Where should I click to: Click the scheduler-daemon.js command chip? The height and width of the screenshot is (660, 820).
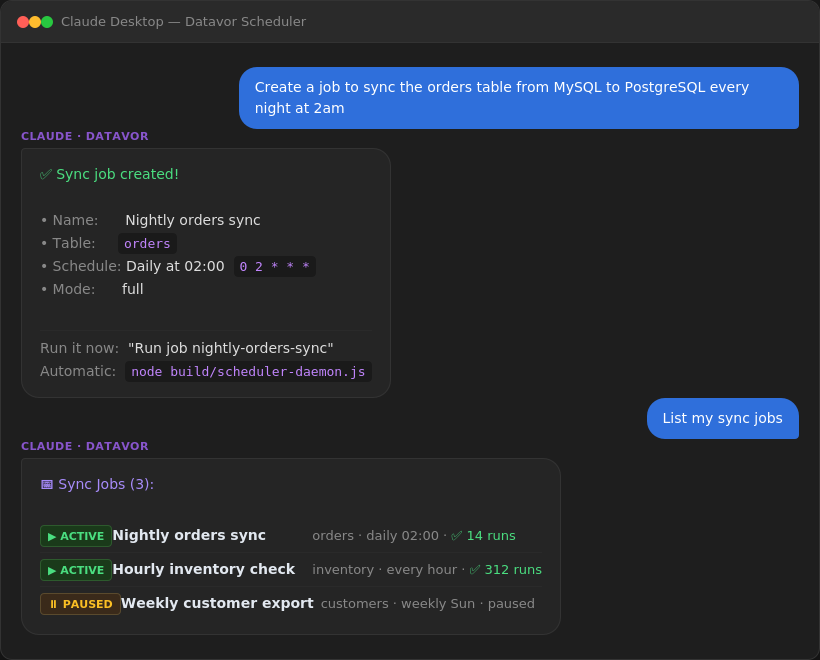[x=248, y=371]
